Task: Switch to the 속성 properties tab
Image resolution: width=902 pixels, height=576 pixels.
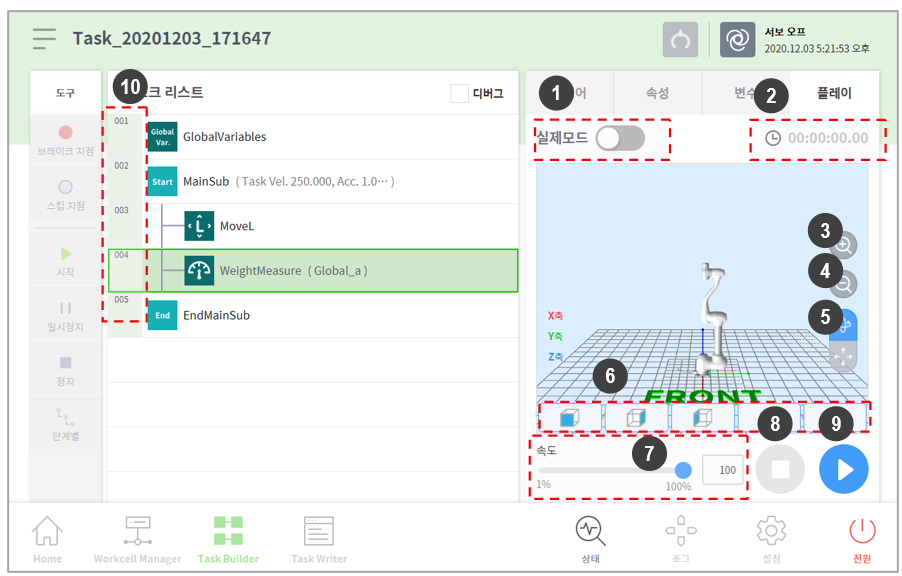Action: coord(657,93)
